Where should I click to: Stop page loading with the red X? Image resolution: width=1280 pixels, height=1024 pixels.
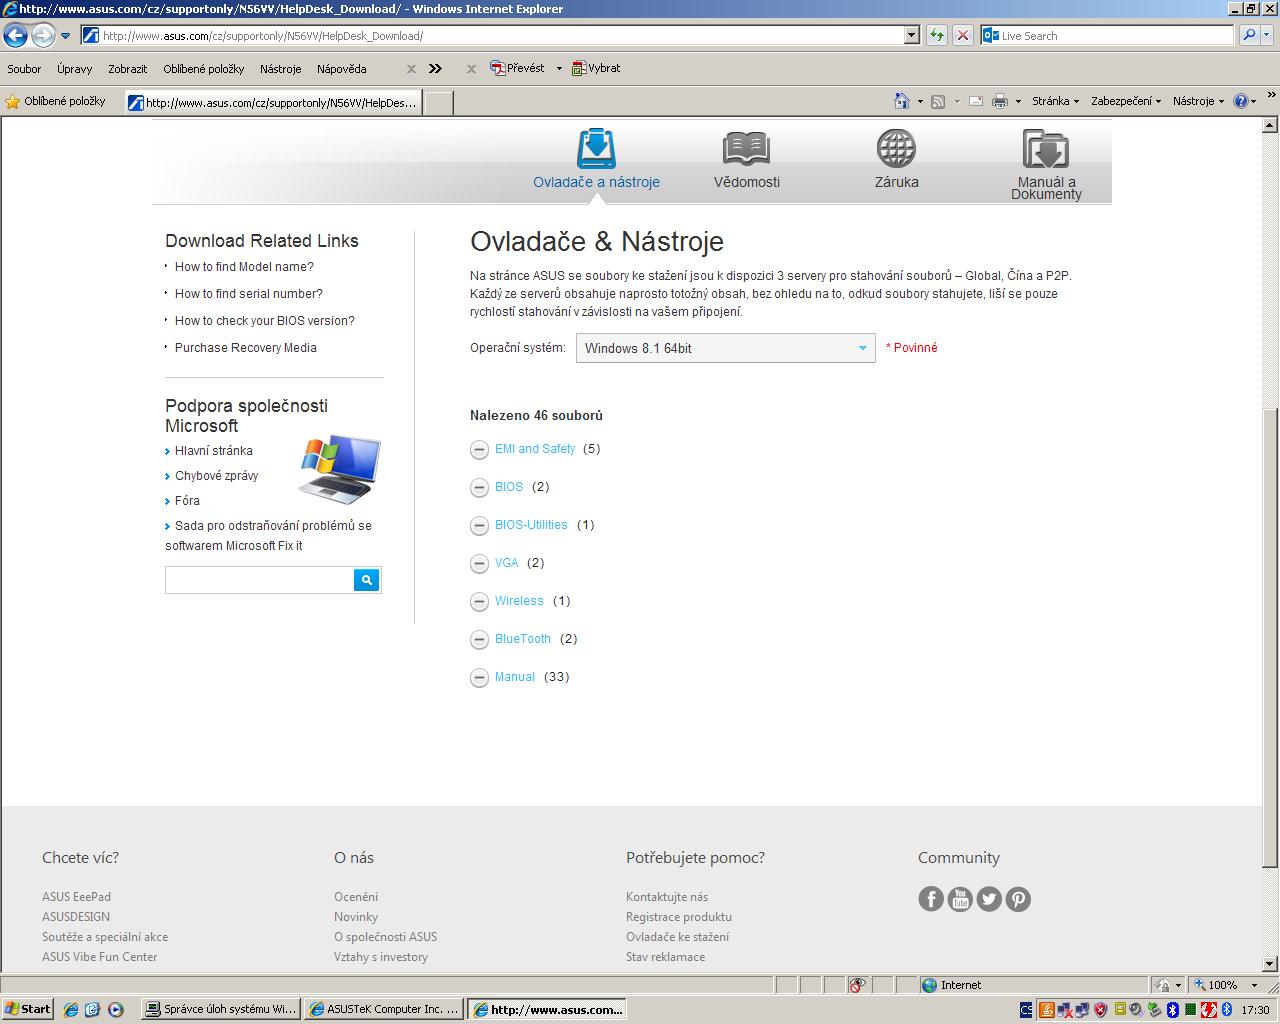(x=962, y=35)
